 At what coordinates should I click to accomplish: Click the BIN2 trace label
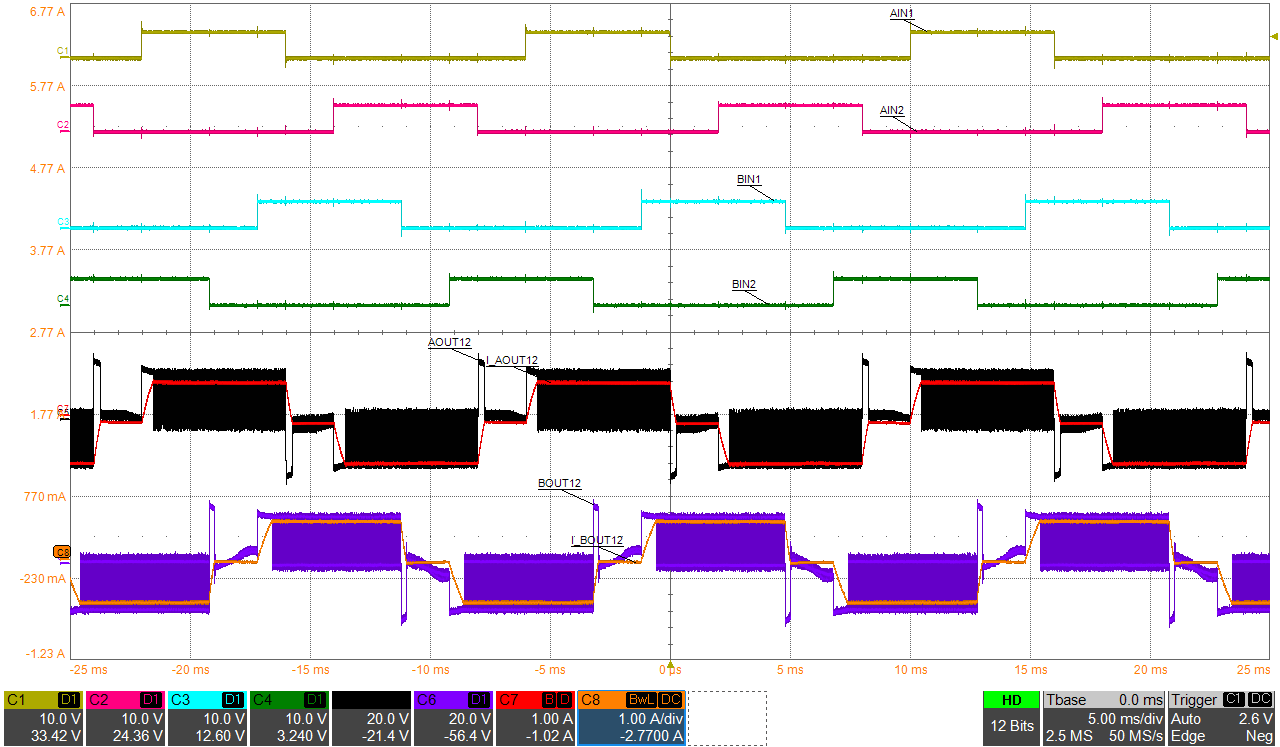coord(744,284)
